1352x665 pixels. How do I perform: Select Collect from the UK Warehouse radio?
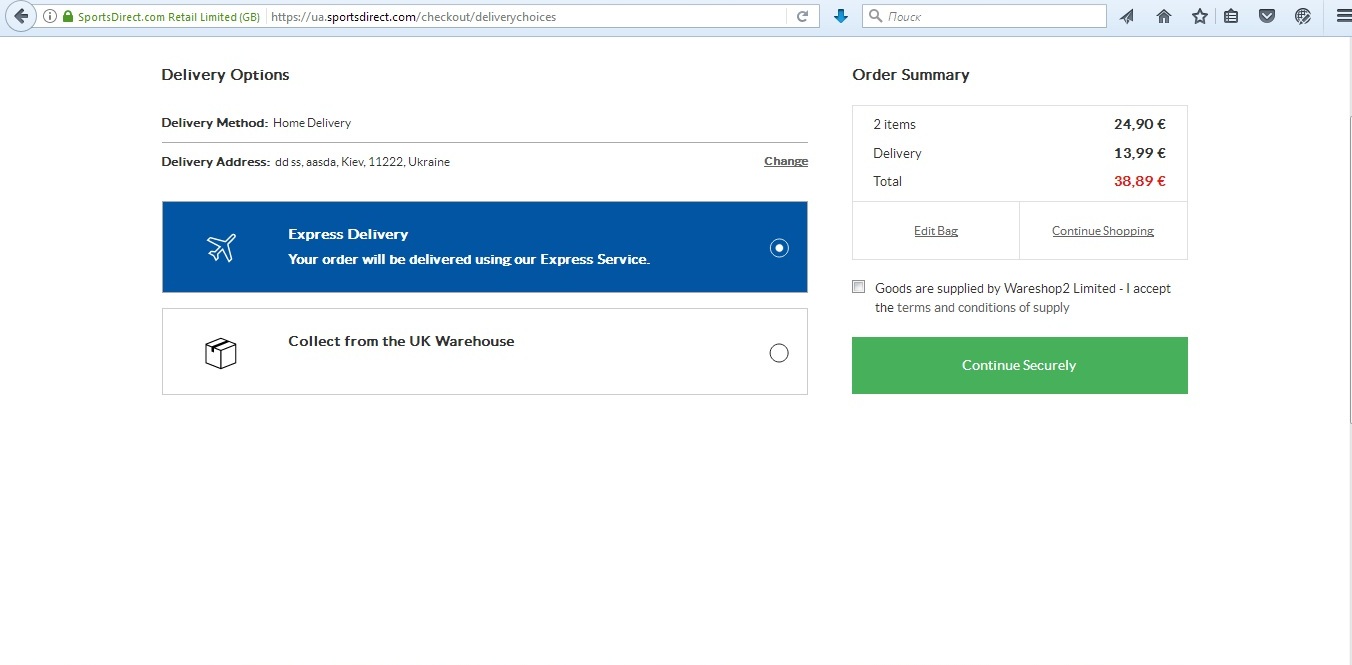point(779,353)
